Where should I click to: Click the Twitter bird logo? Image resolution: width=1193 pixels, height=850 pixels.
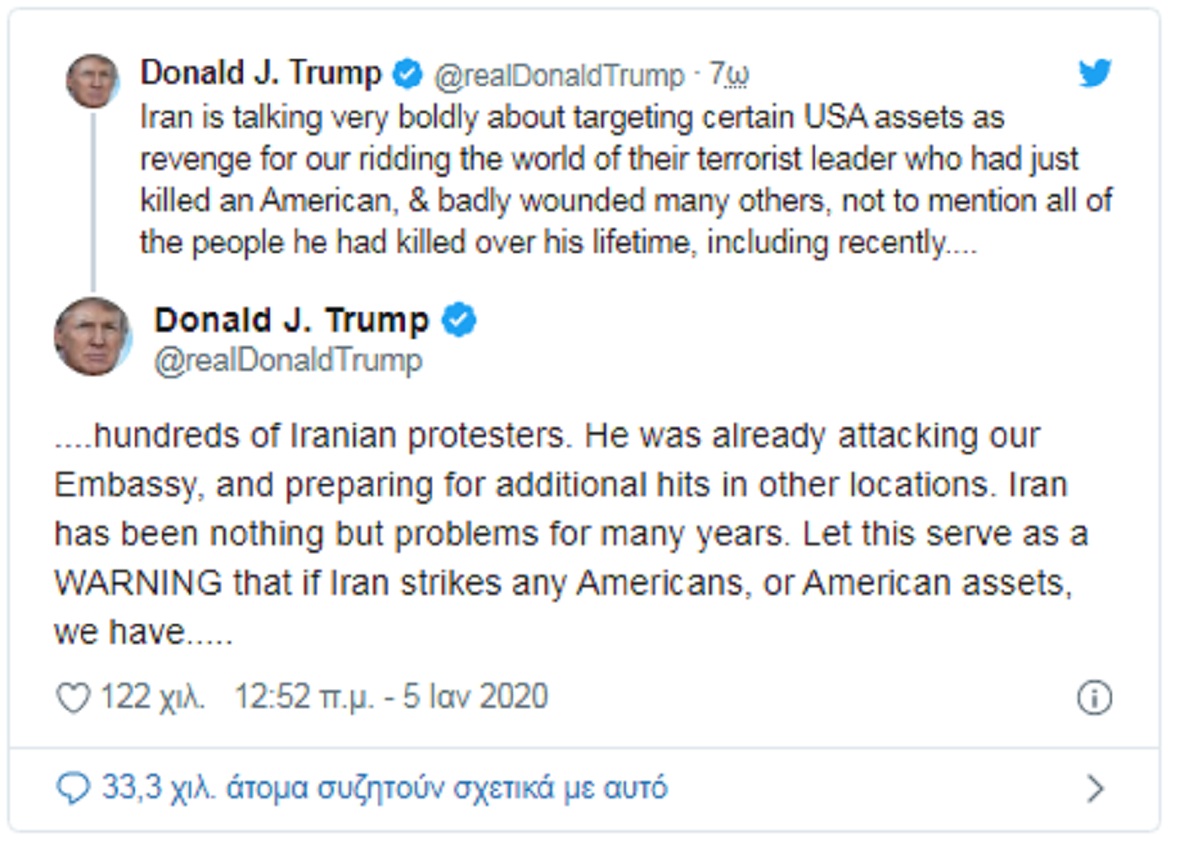[1095, 73]
